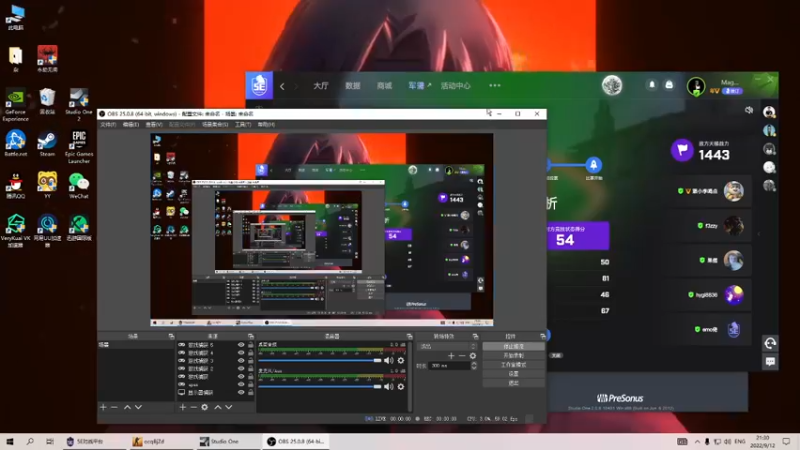Mute the Desktop Audio speaker icon

(389, 360)
